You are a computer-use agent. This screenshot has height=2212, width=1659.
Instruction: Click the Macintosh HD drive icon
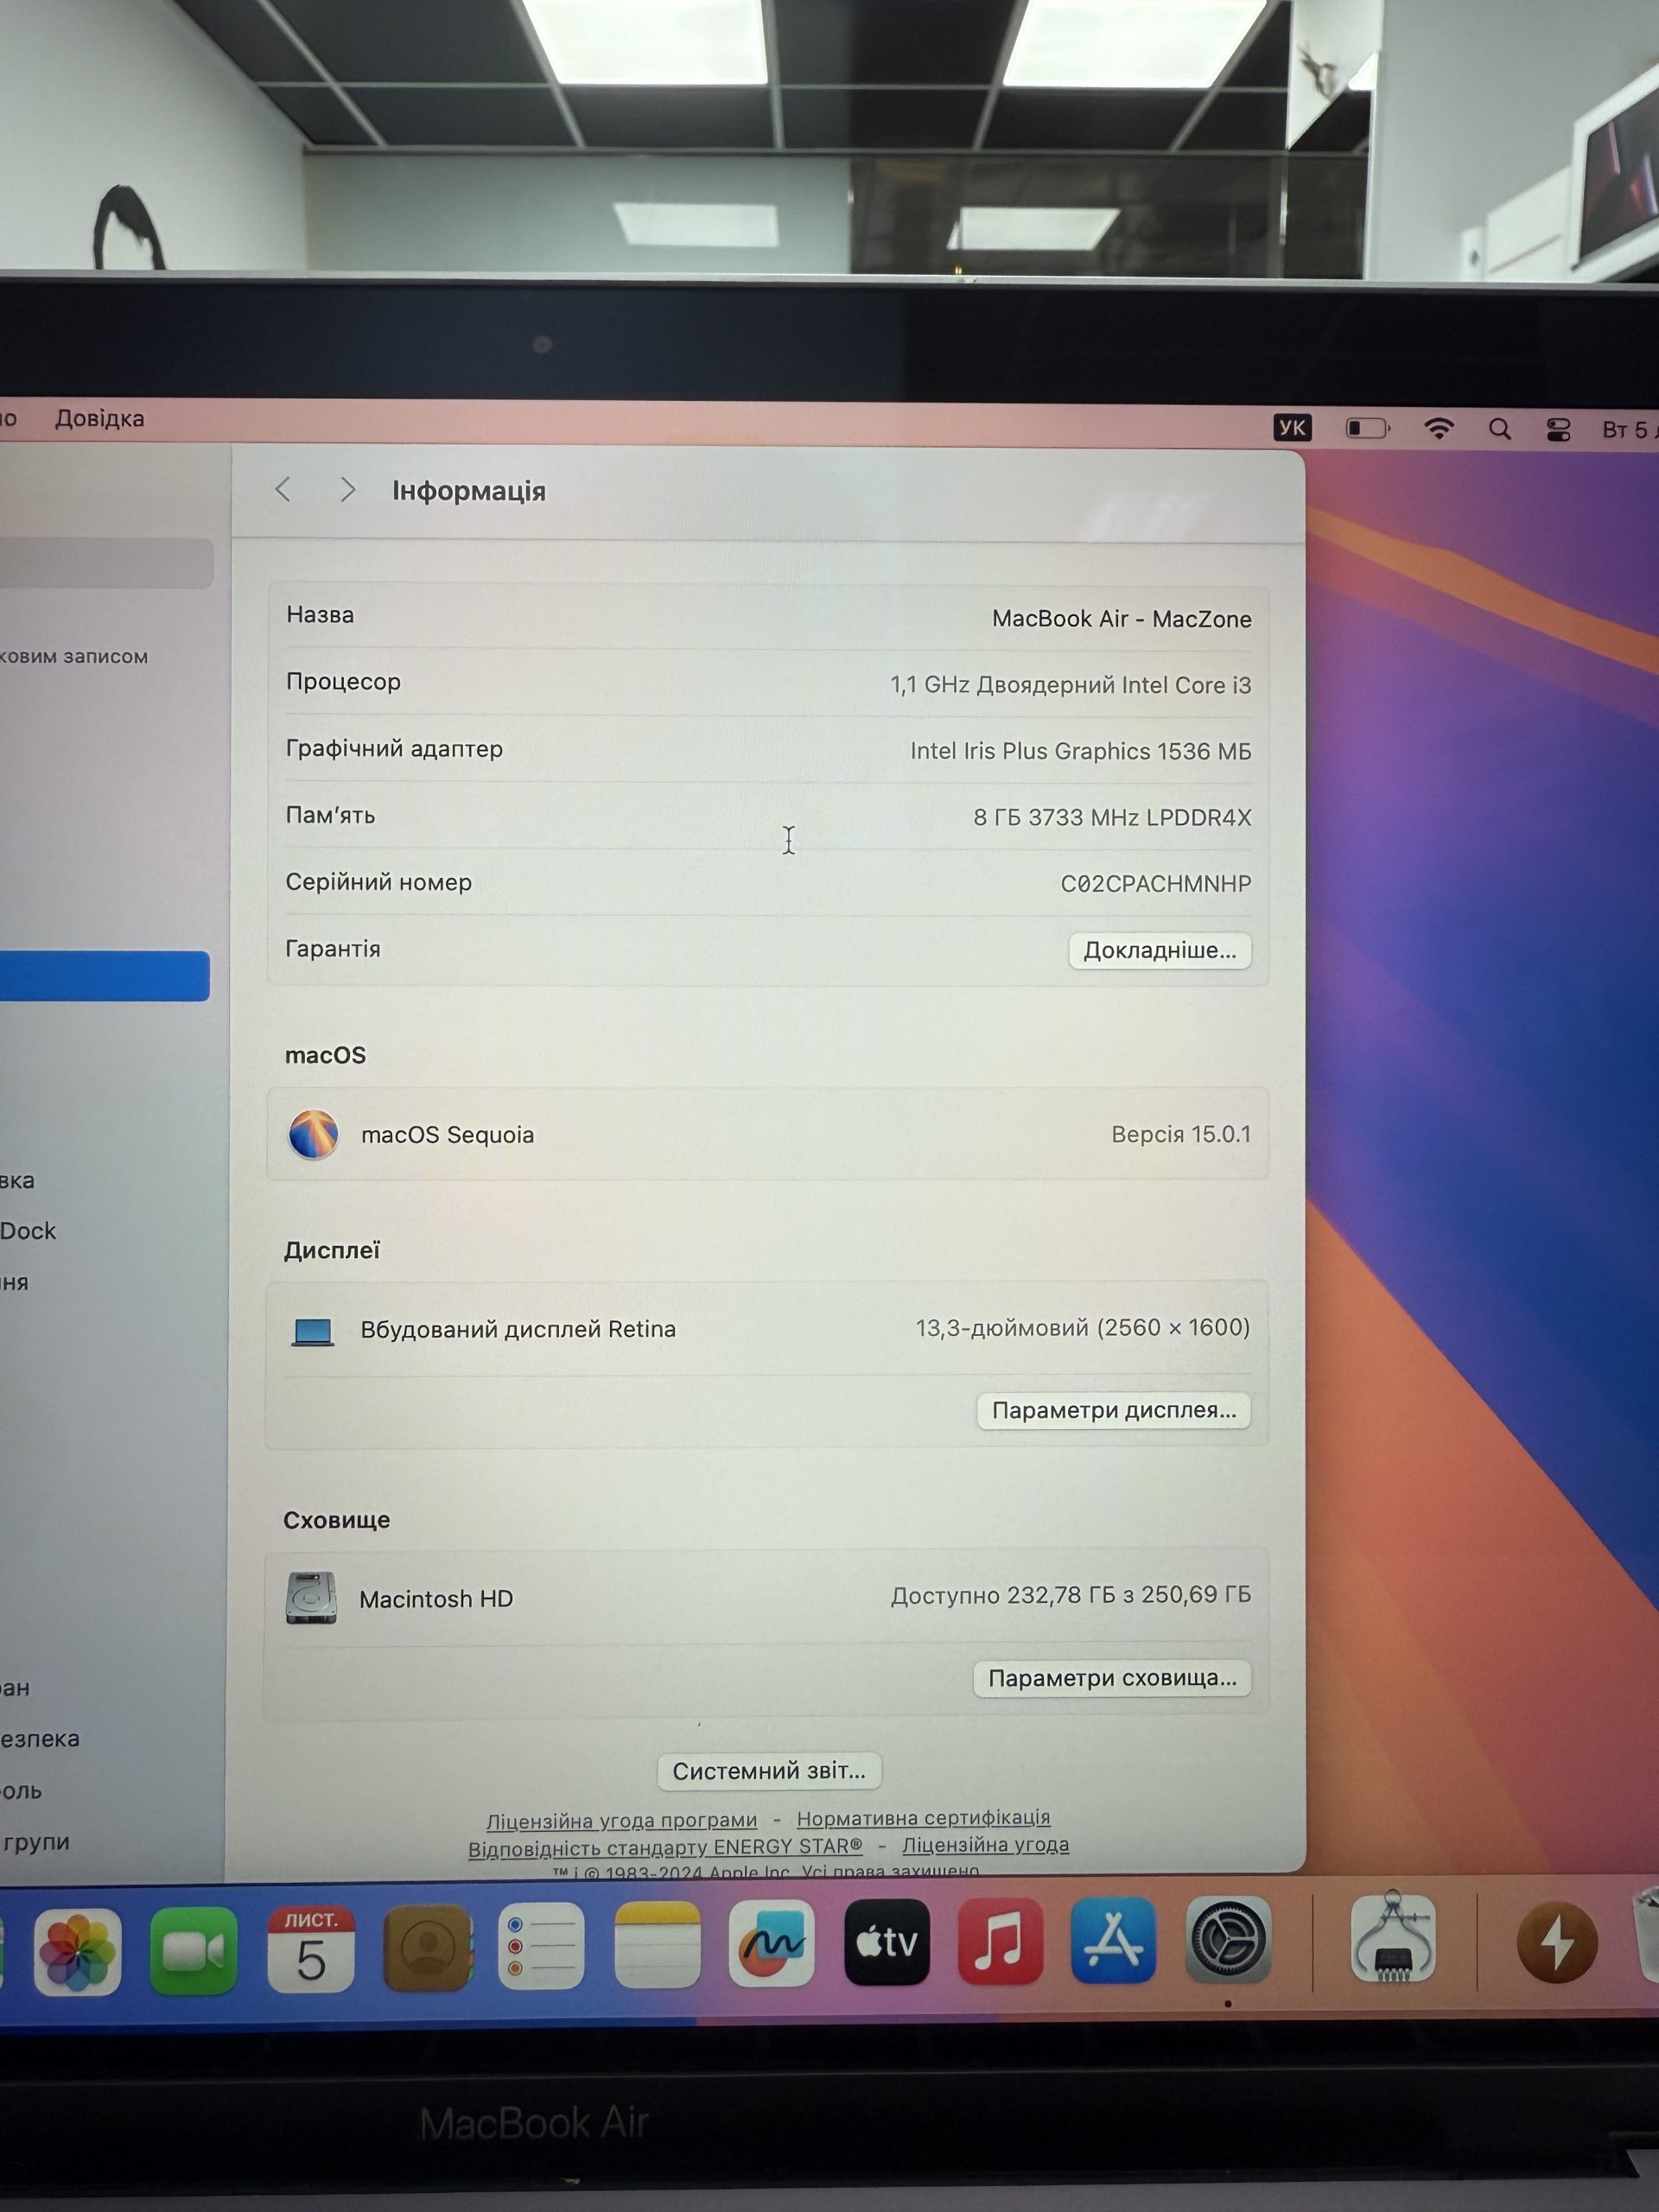tap(311, 1598)
